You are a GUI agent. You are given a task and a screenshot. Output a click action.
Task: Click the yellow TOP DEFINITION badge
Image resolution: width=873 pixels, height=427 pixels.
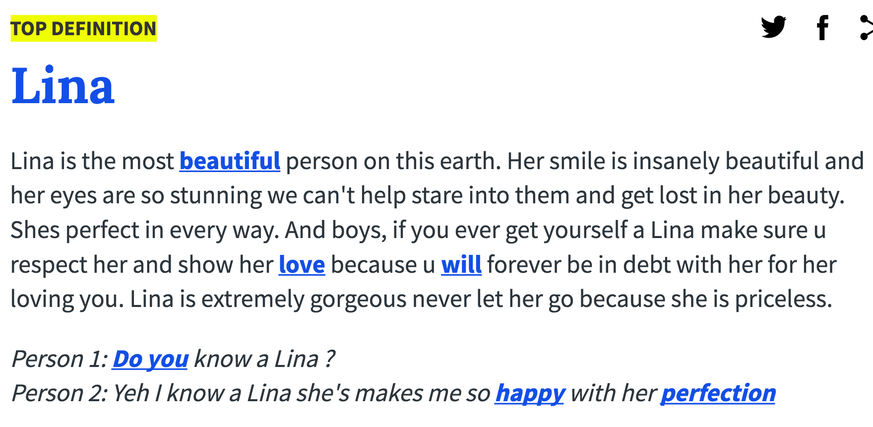[83, 28]
